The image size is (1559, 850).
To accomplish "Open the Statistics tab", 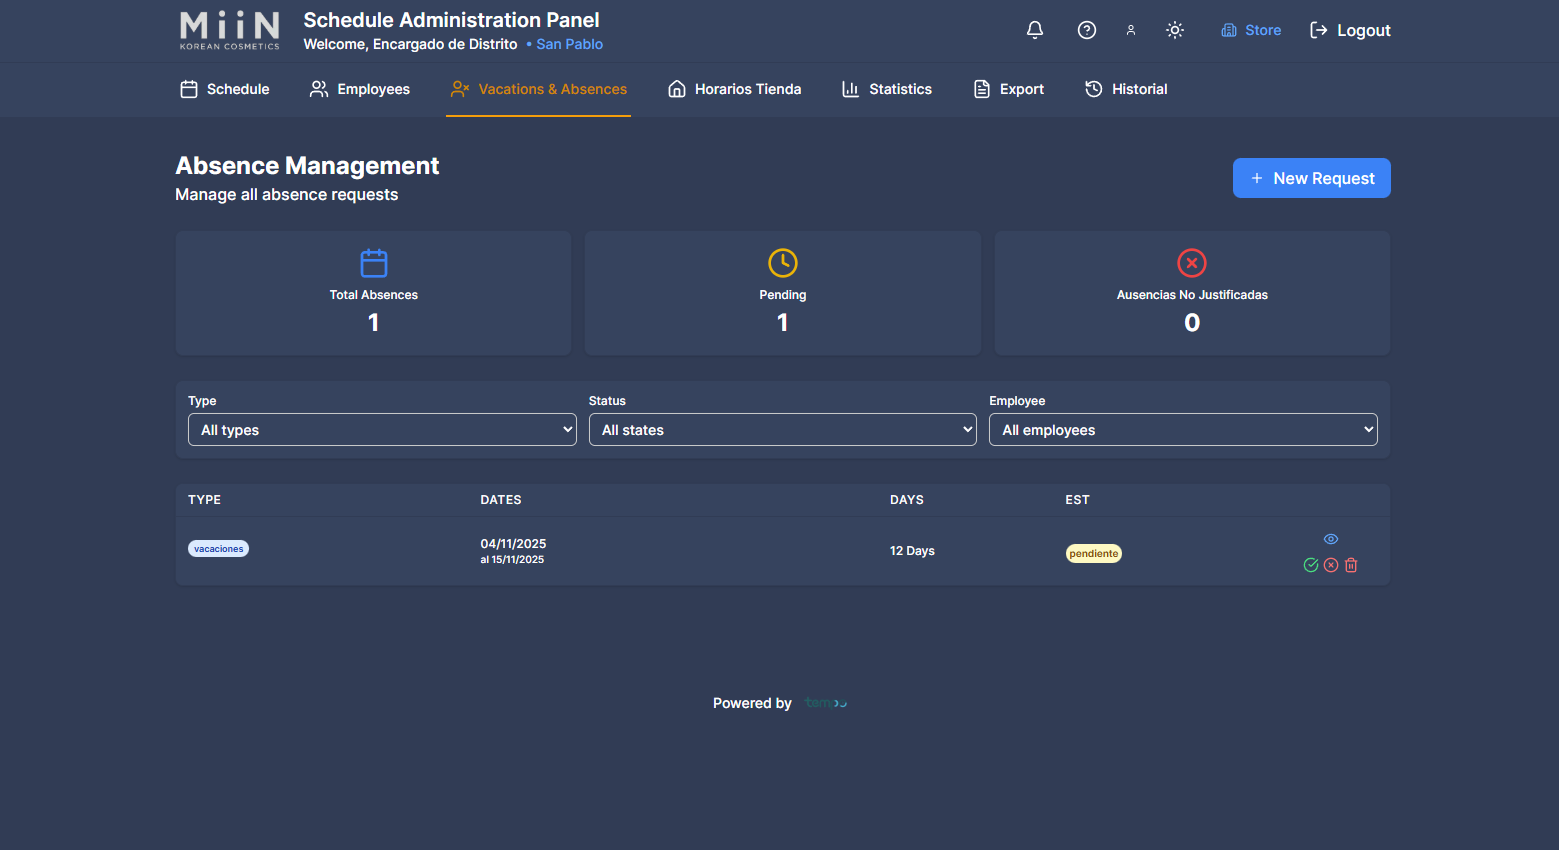I will click(886, 89).
